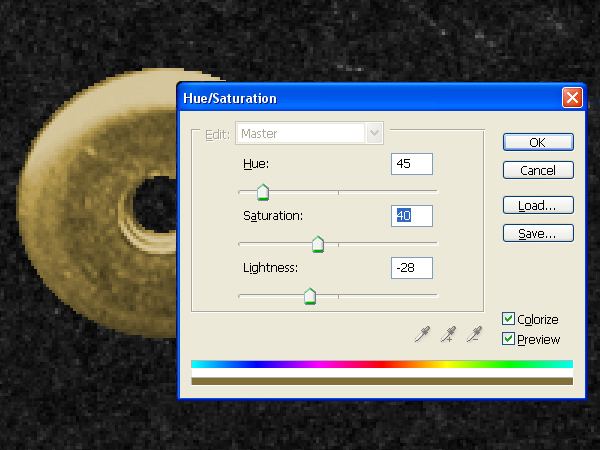This screenshot has height=450, width=600.
Task: Focus the Lightness value field
Action: pos(412,268)
